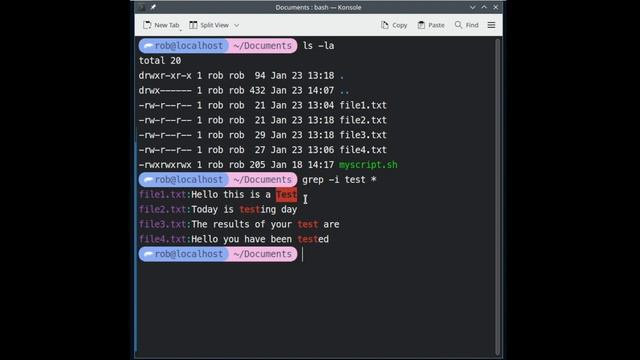
Task: Click the first prompt's 'rob@localhost' segment
Action: click(184, 46)
